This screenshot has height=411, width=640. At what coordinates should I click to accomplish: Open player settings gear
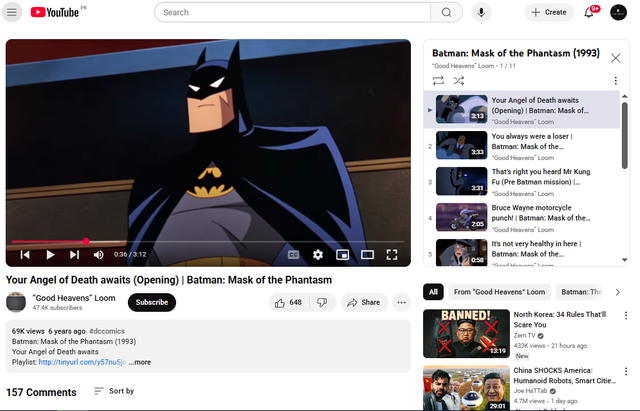coord(318,255)
